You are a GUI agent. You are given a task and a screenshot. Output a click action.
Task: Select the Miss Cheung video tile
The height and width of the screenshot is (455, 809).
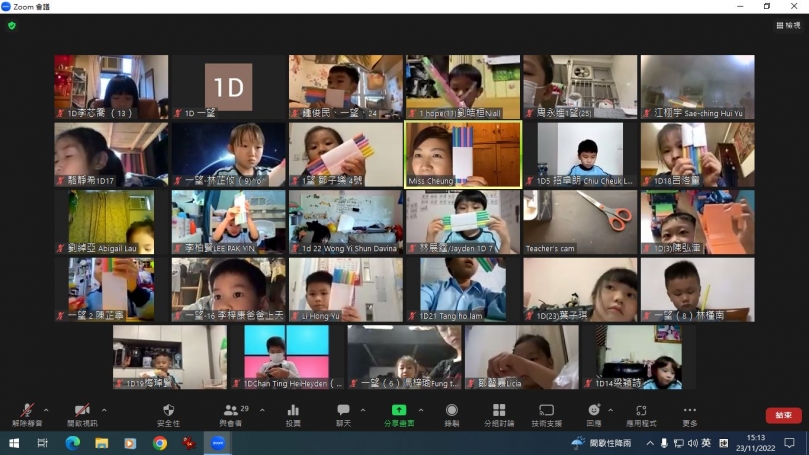462,154
